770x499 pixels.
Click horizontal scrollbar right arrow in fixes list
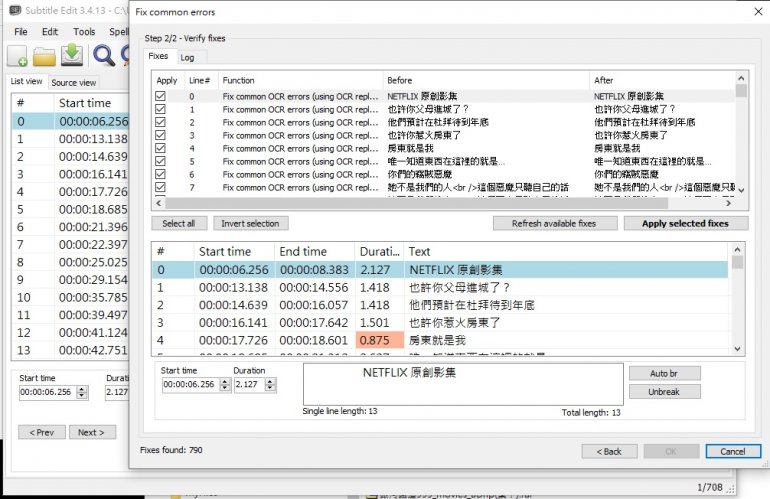(729, 202)
